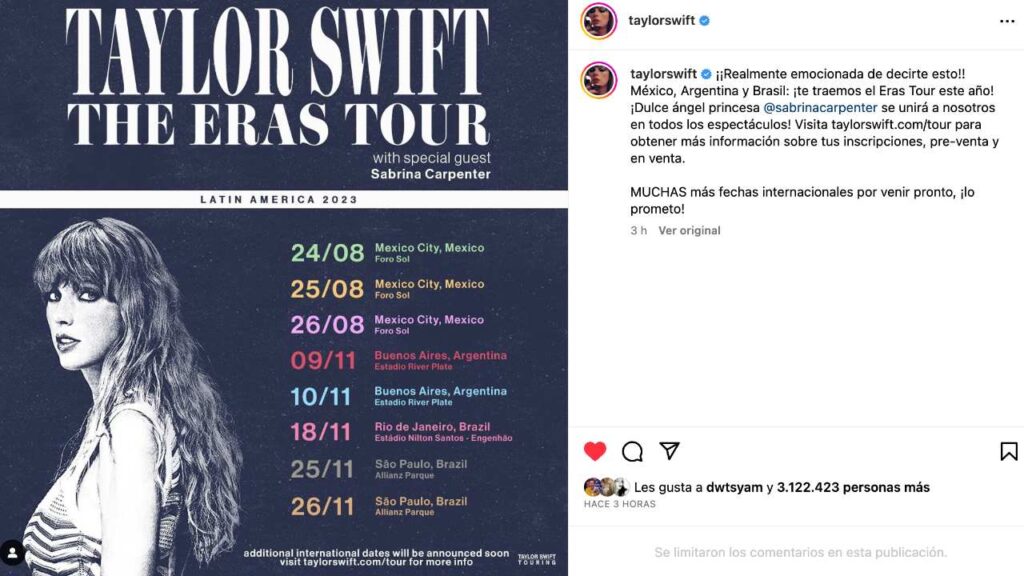Save the post with the bookmark icon
The image size is (1024, 576).
[x=1008, y=451]
